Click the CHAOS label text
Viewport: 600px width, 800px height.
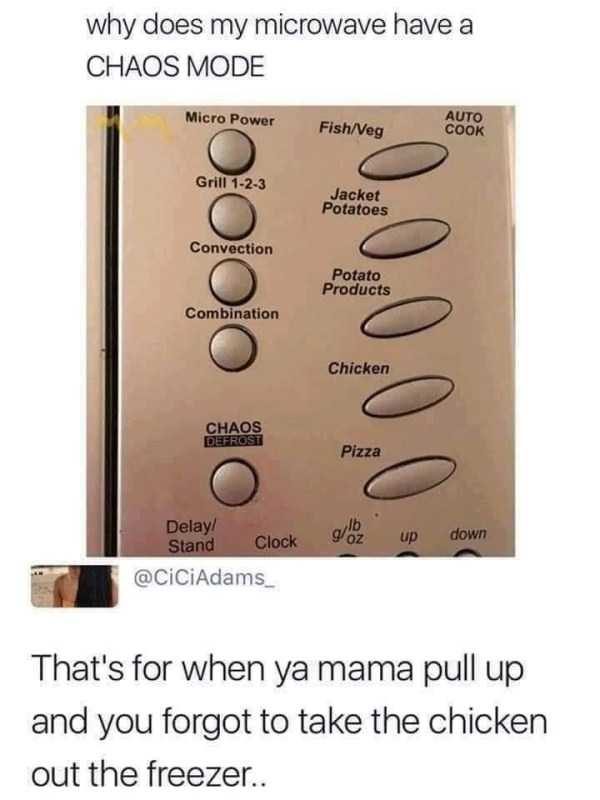point(233,427)
